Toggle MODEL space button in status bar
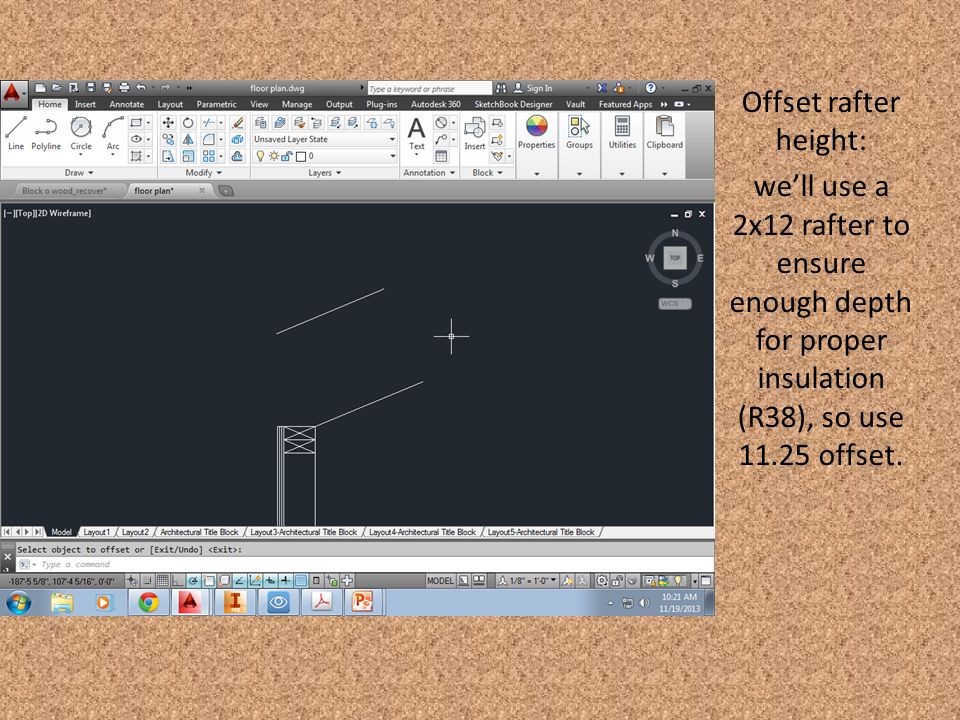 click(440, 580)
